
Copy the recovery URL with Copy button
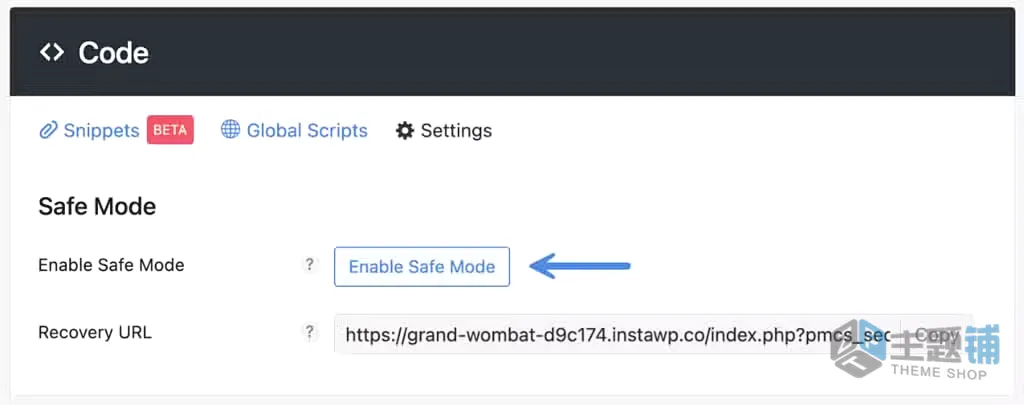click(936, 334)
